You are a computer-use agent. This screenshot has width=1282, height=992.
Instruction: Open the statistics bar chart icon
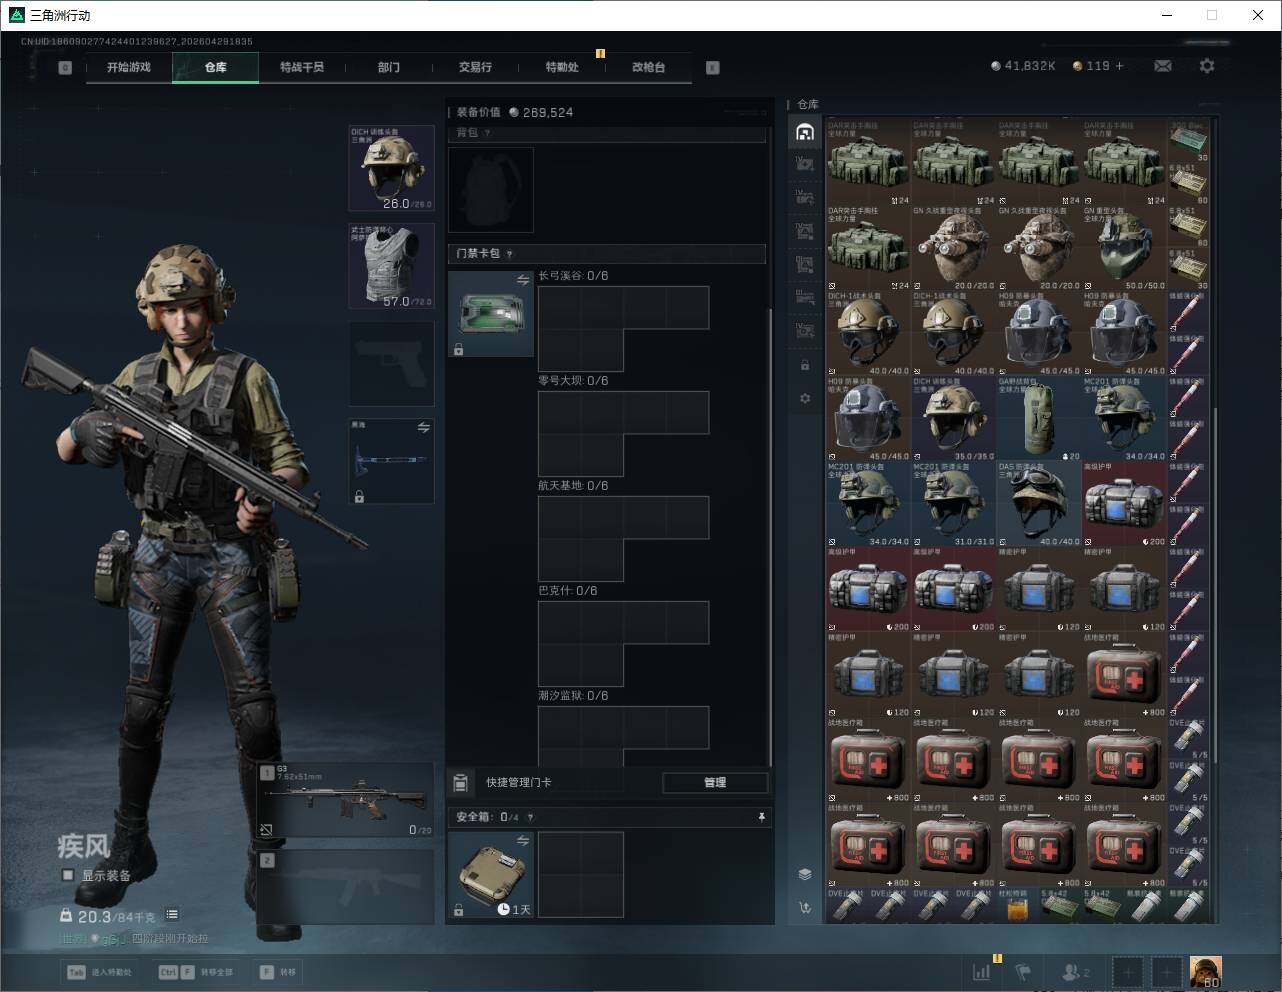[x=982, y=971]
